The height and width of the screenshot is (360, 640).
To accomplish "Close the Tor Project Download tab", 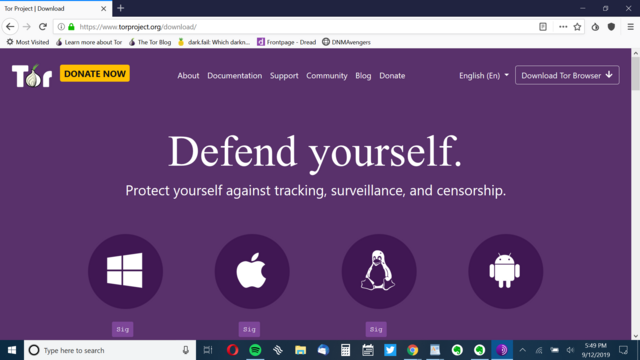I will [x=104, y=9].
